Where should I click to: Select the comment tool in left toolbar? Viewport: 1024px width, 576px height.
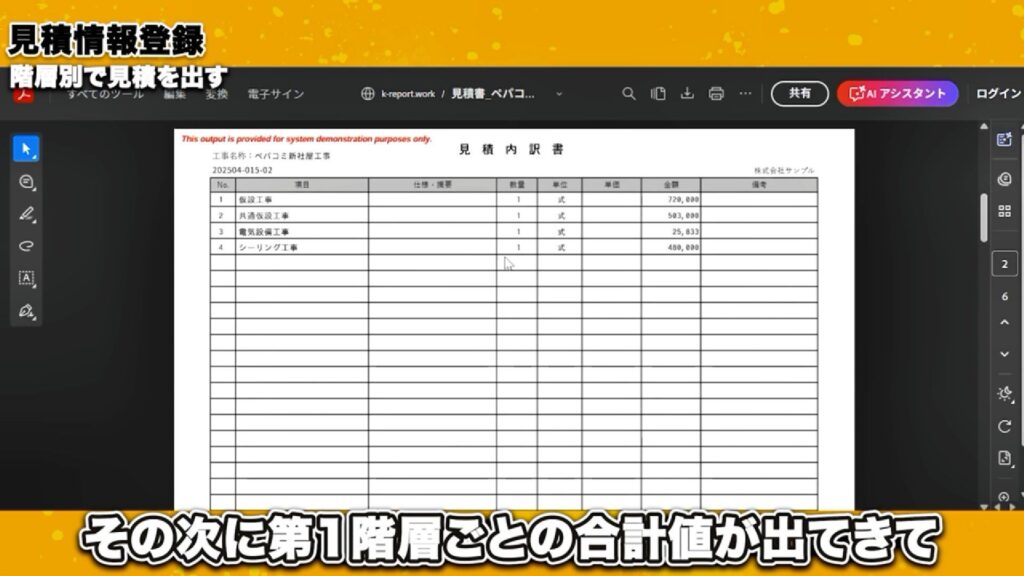click(x=26, y=182)
